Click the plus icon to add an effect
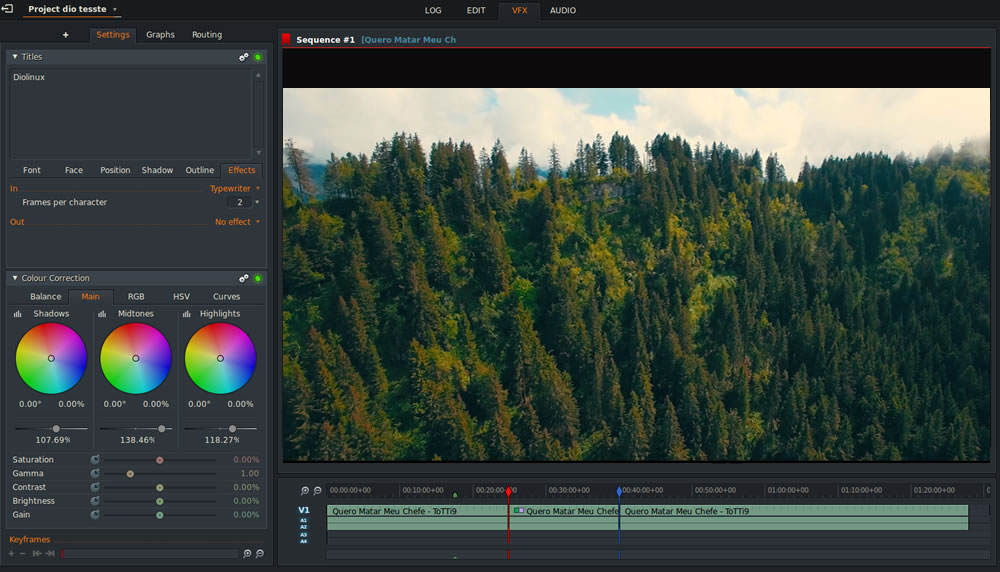The height and width of the screenshot is (572, 1000). tap(66, 35)
